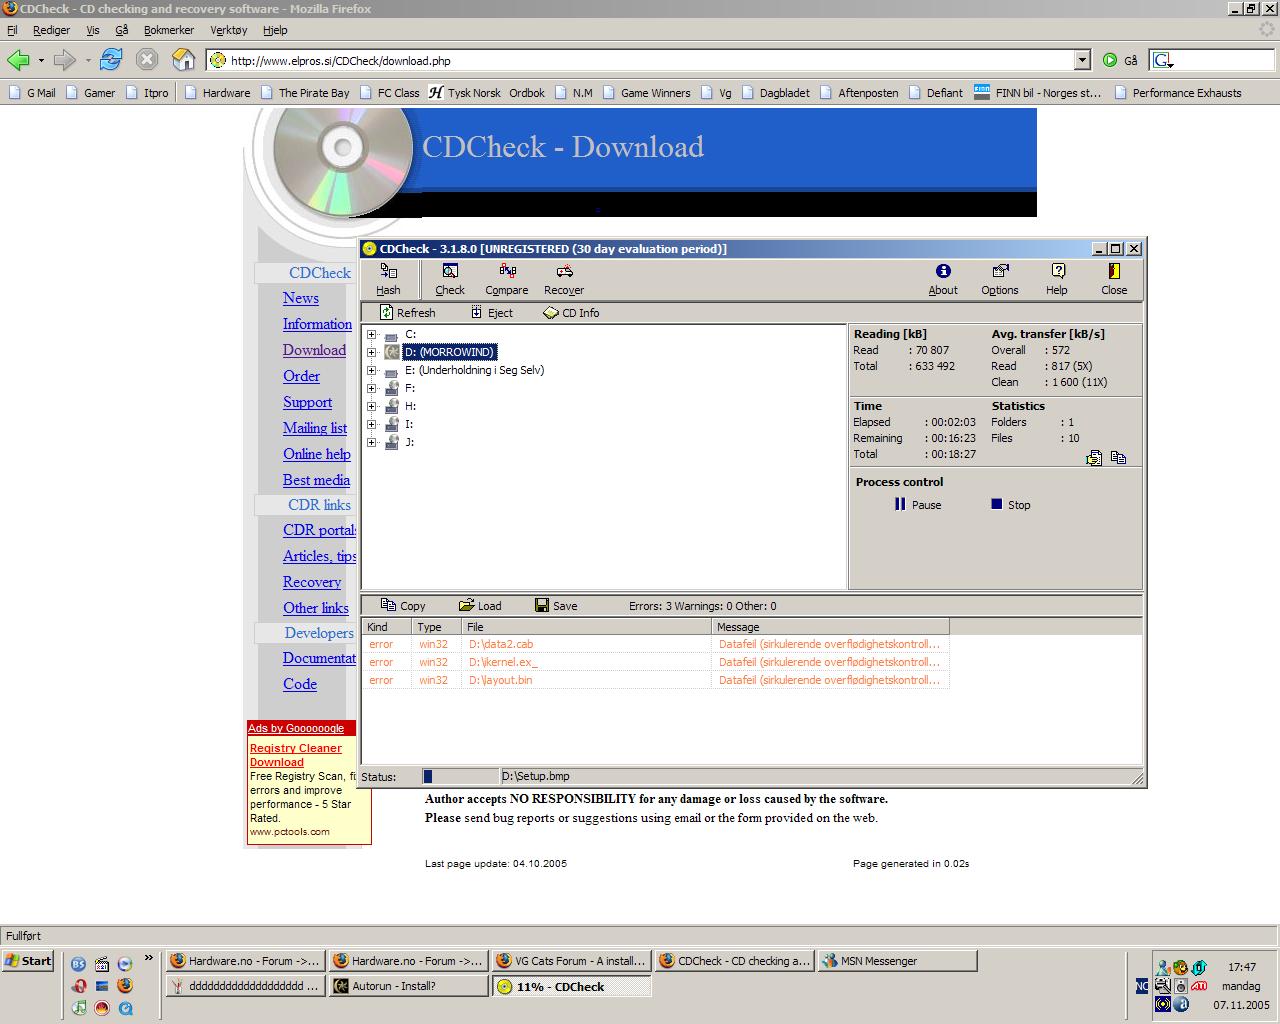The height and width of the screenshot is (1024, 1280).
Task: Expand the I: drive tree node
Action: click(372, 424)
